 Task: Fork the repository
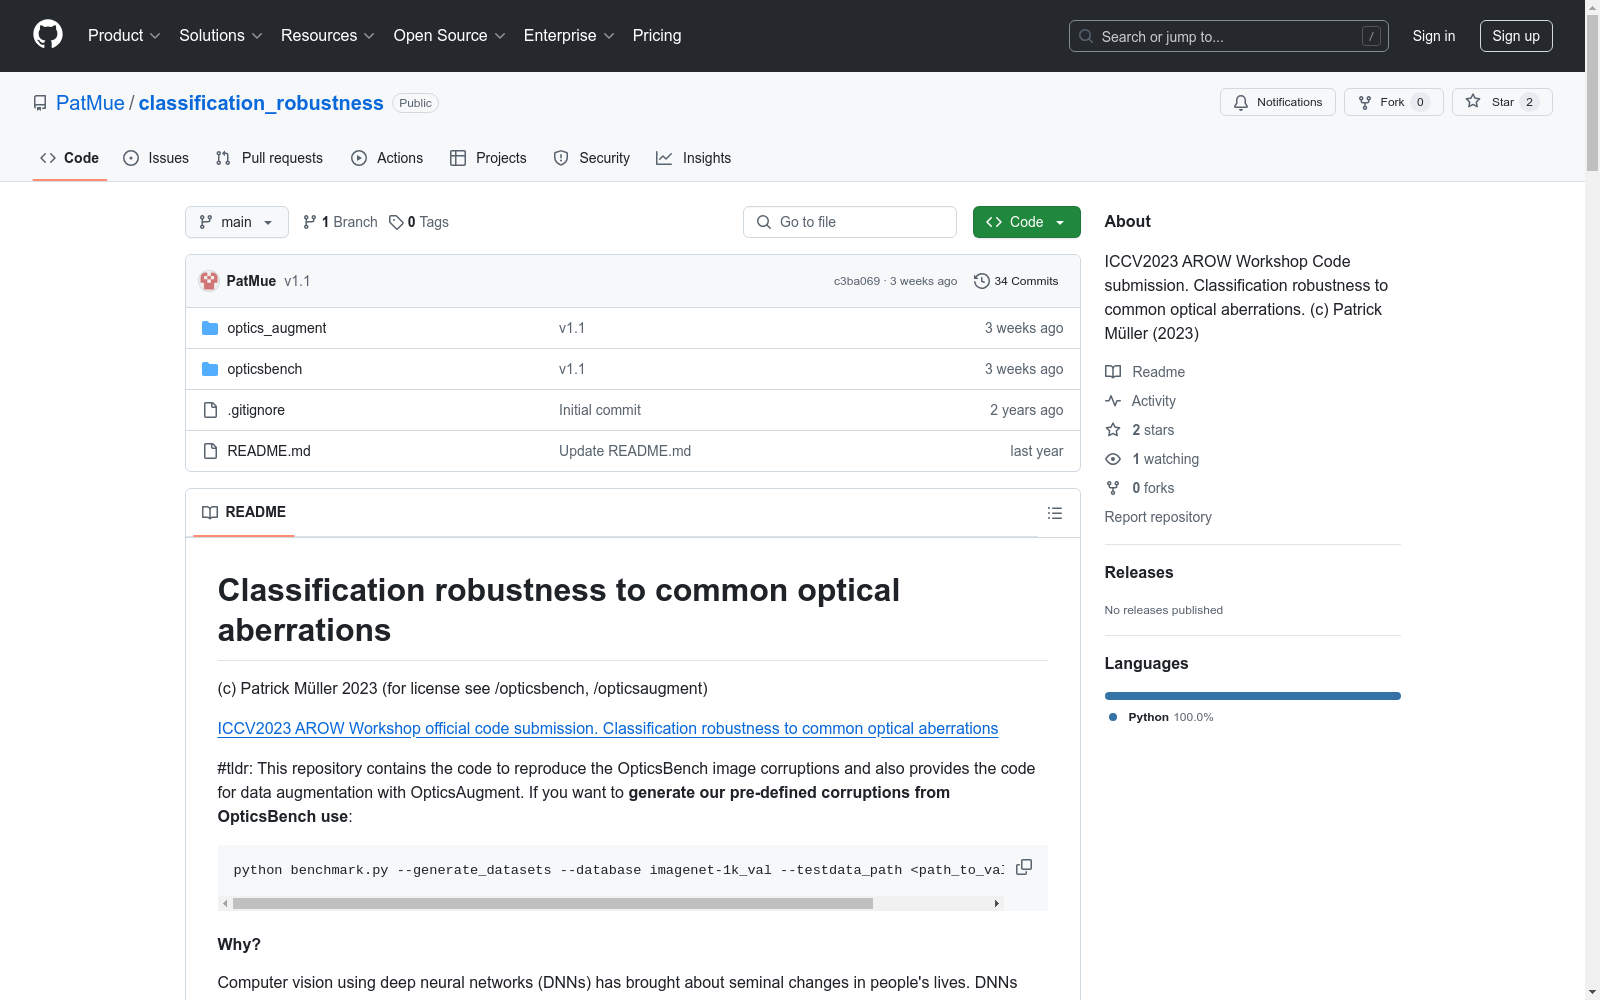1394,102
